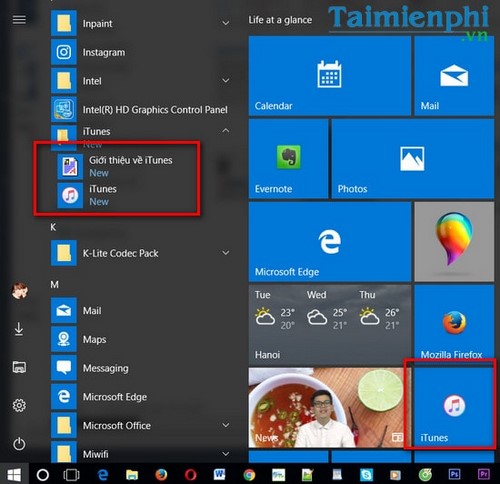The width and height of the screenshot is (500, 484).
Task: Open Microsoft Edge in the app list
Action: (x=141, y=397)
